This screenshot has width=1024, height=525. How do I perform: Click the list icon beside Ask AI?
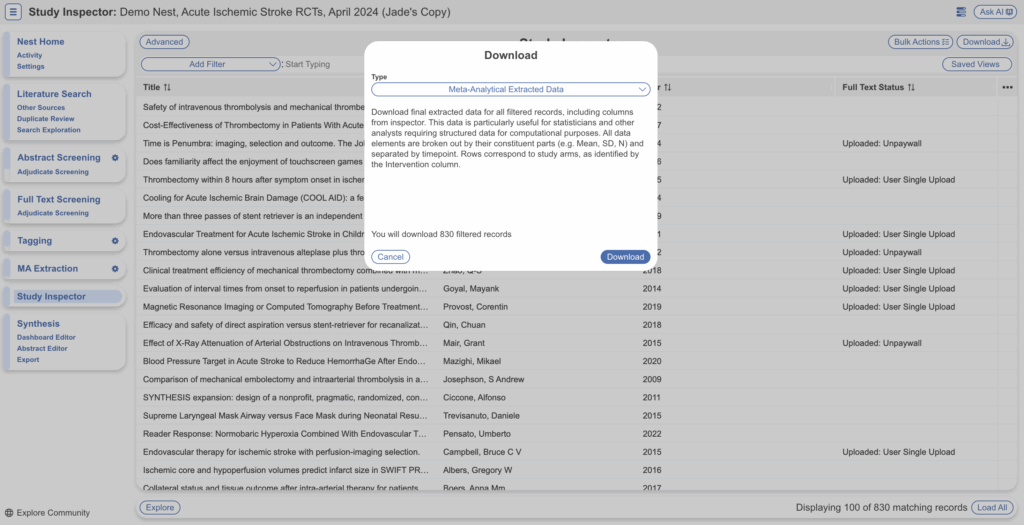coord(961,12)
